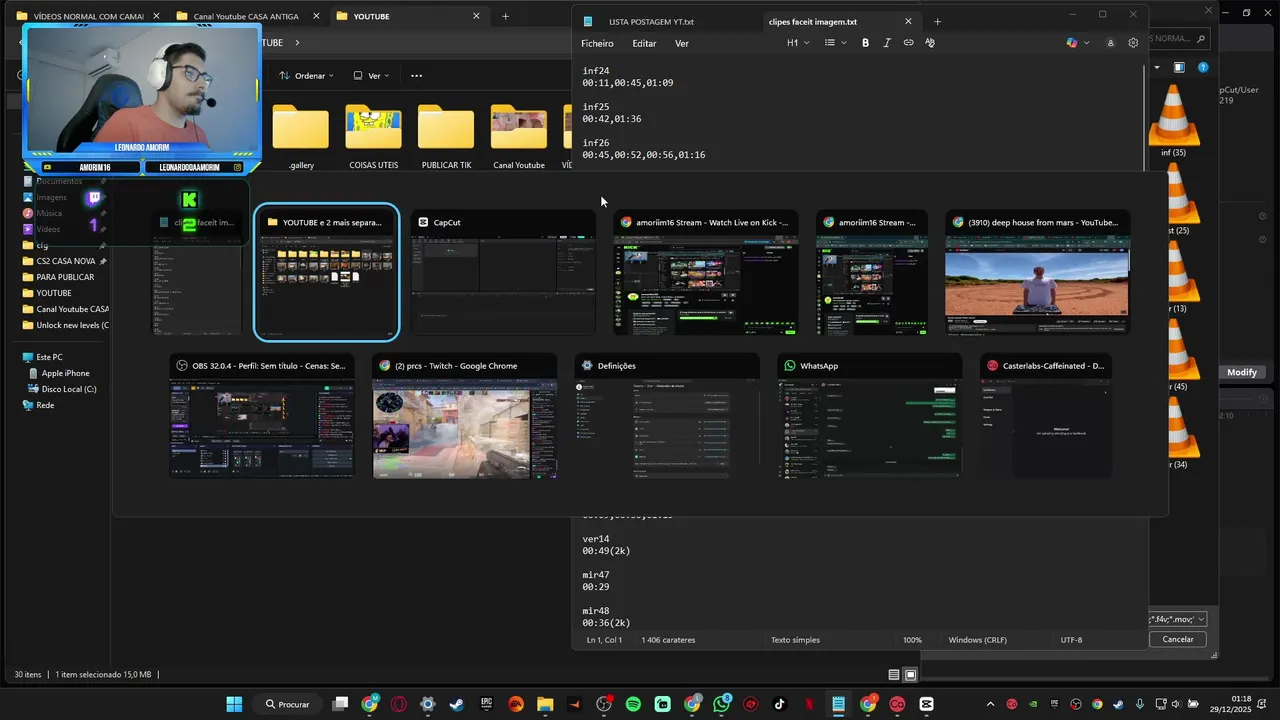1280x720 pixels.
Task: Click the Modify button
Action: (1241, 372)
